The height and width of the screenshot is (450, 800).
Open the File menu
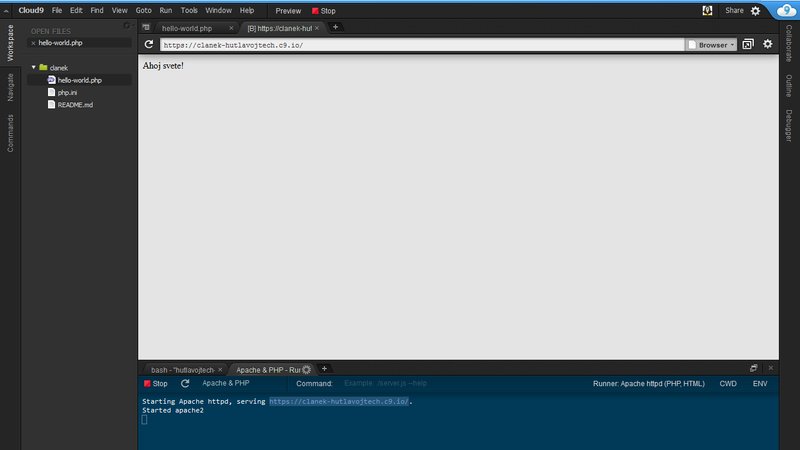click(x=57, y=10)
